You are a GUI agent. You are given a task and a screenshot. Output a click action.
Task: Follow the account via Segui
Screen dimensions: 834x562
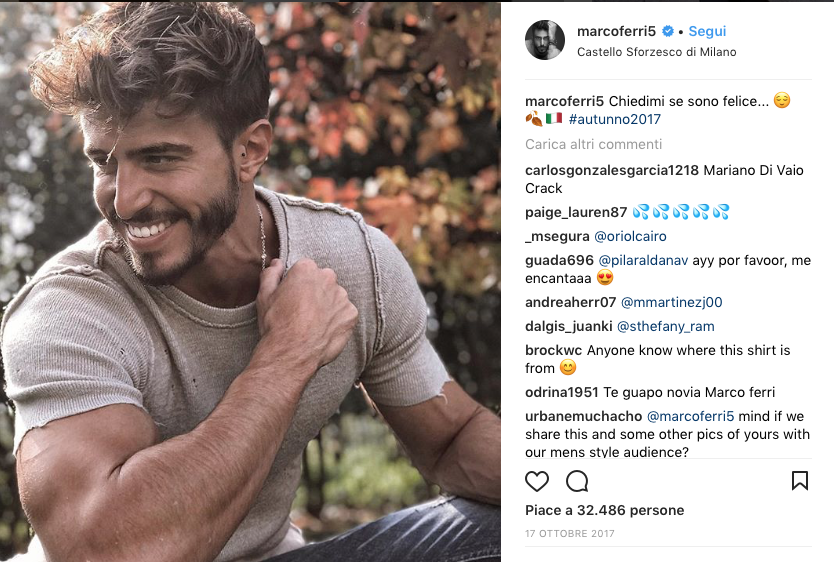tap(707, 31)
